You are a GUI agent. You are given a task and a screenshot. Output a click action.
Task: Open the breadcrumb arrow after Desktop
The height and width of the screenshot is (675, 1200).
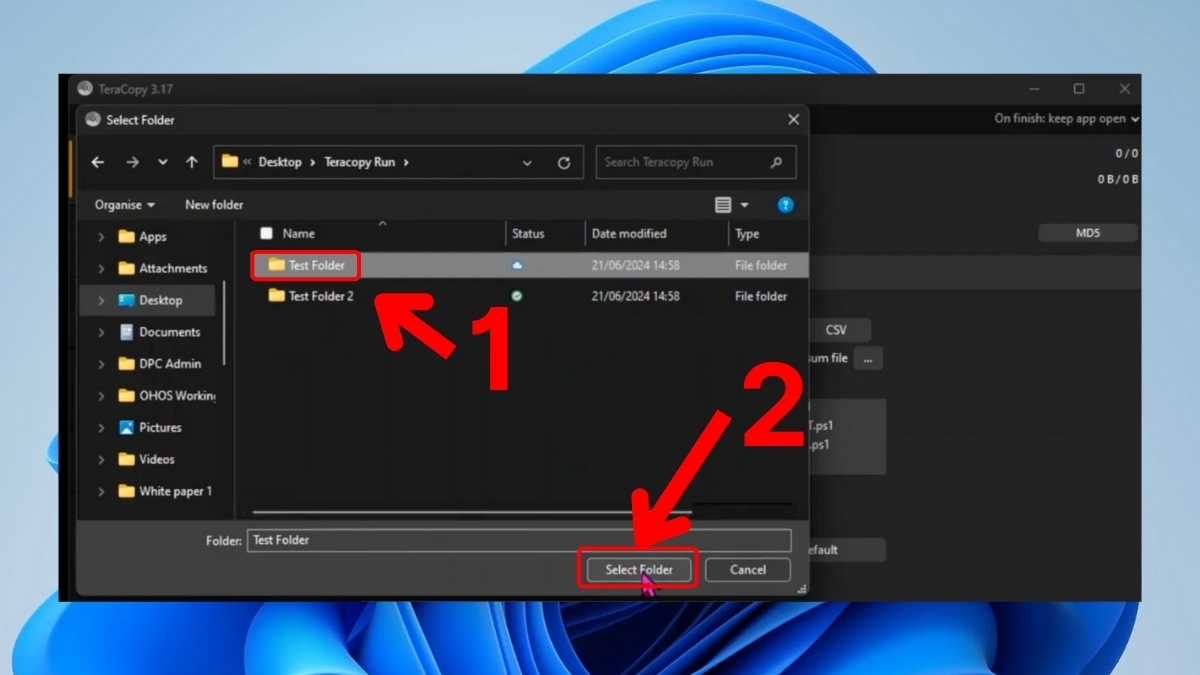pos(312,162)
